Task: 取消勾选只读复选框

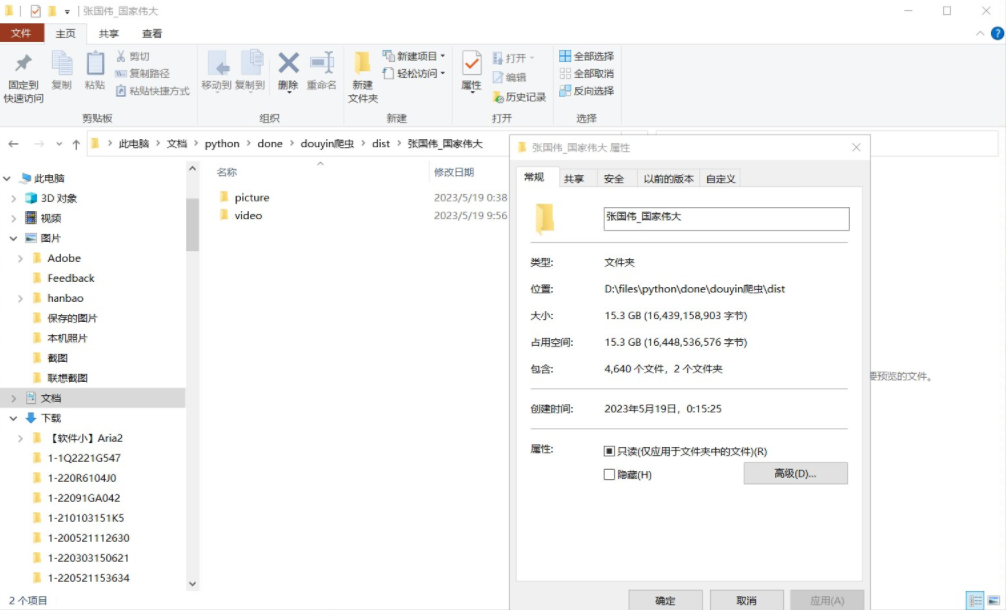Action: point(609,451)
